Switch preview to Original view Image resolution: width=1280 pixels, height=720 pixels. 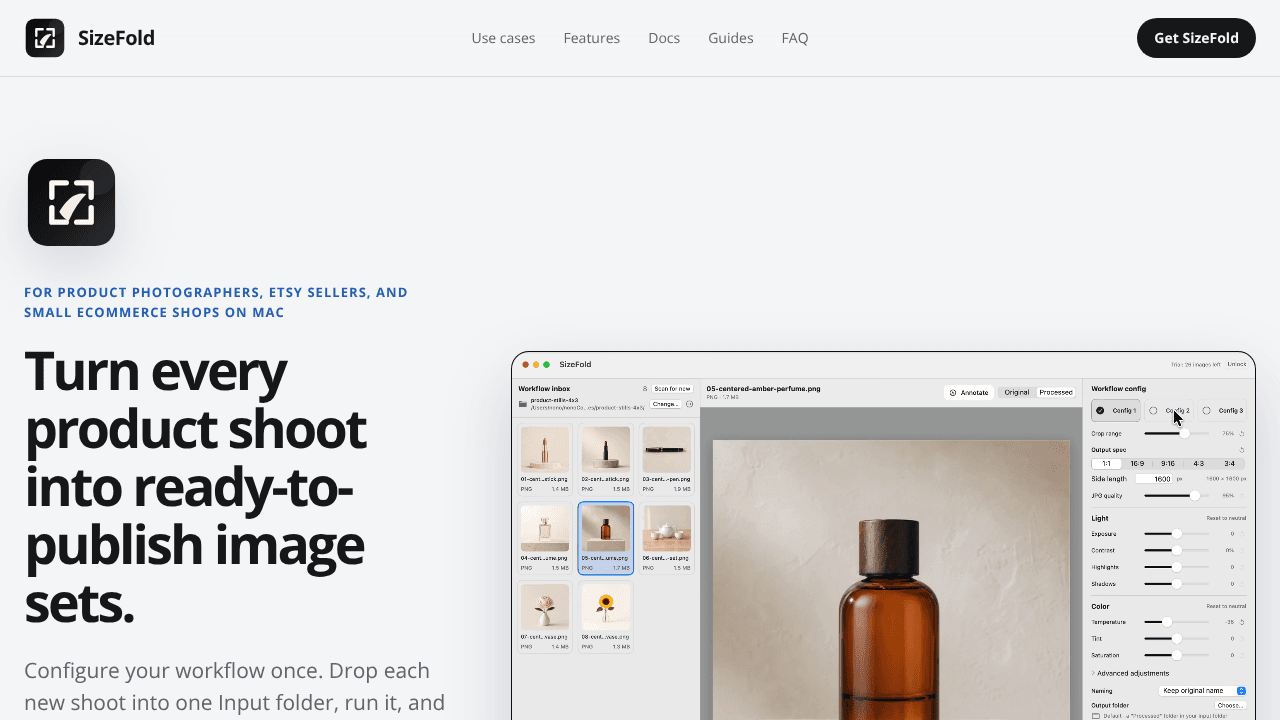[x=1017, y=392]
